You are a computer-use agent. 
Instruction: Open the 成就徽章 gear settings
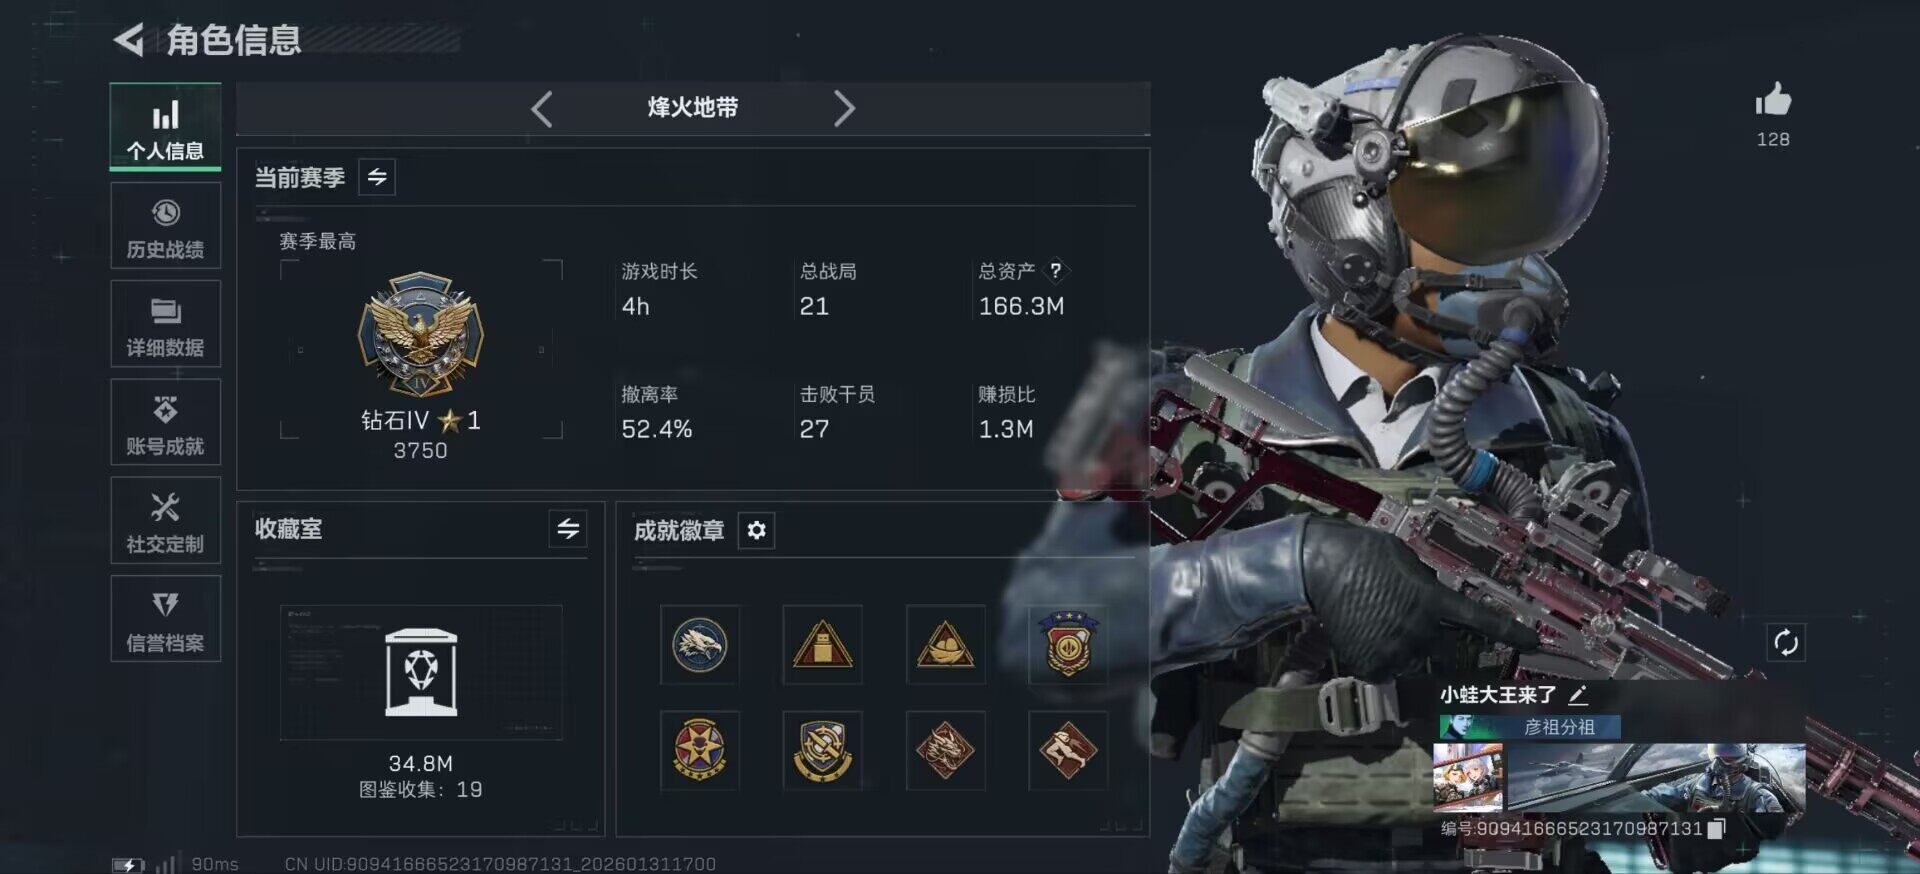[756, 530]
